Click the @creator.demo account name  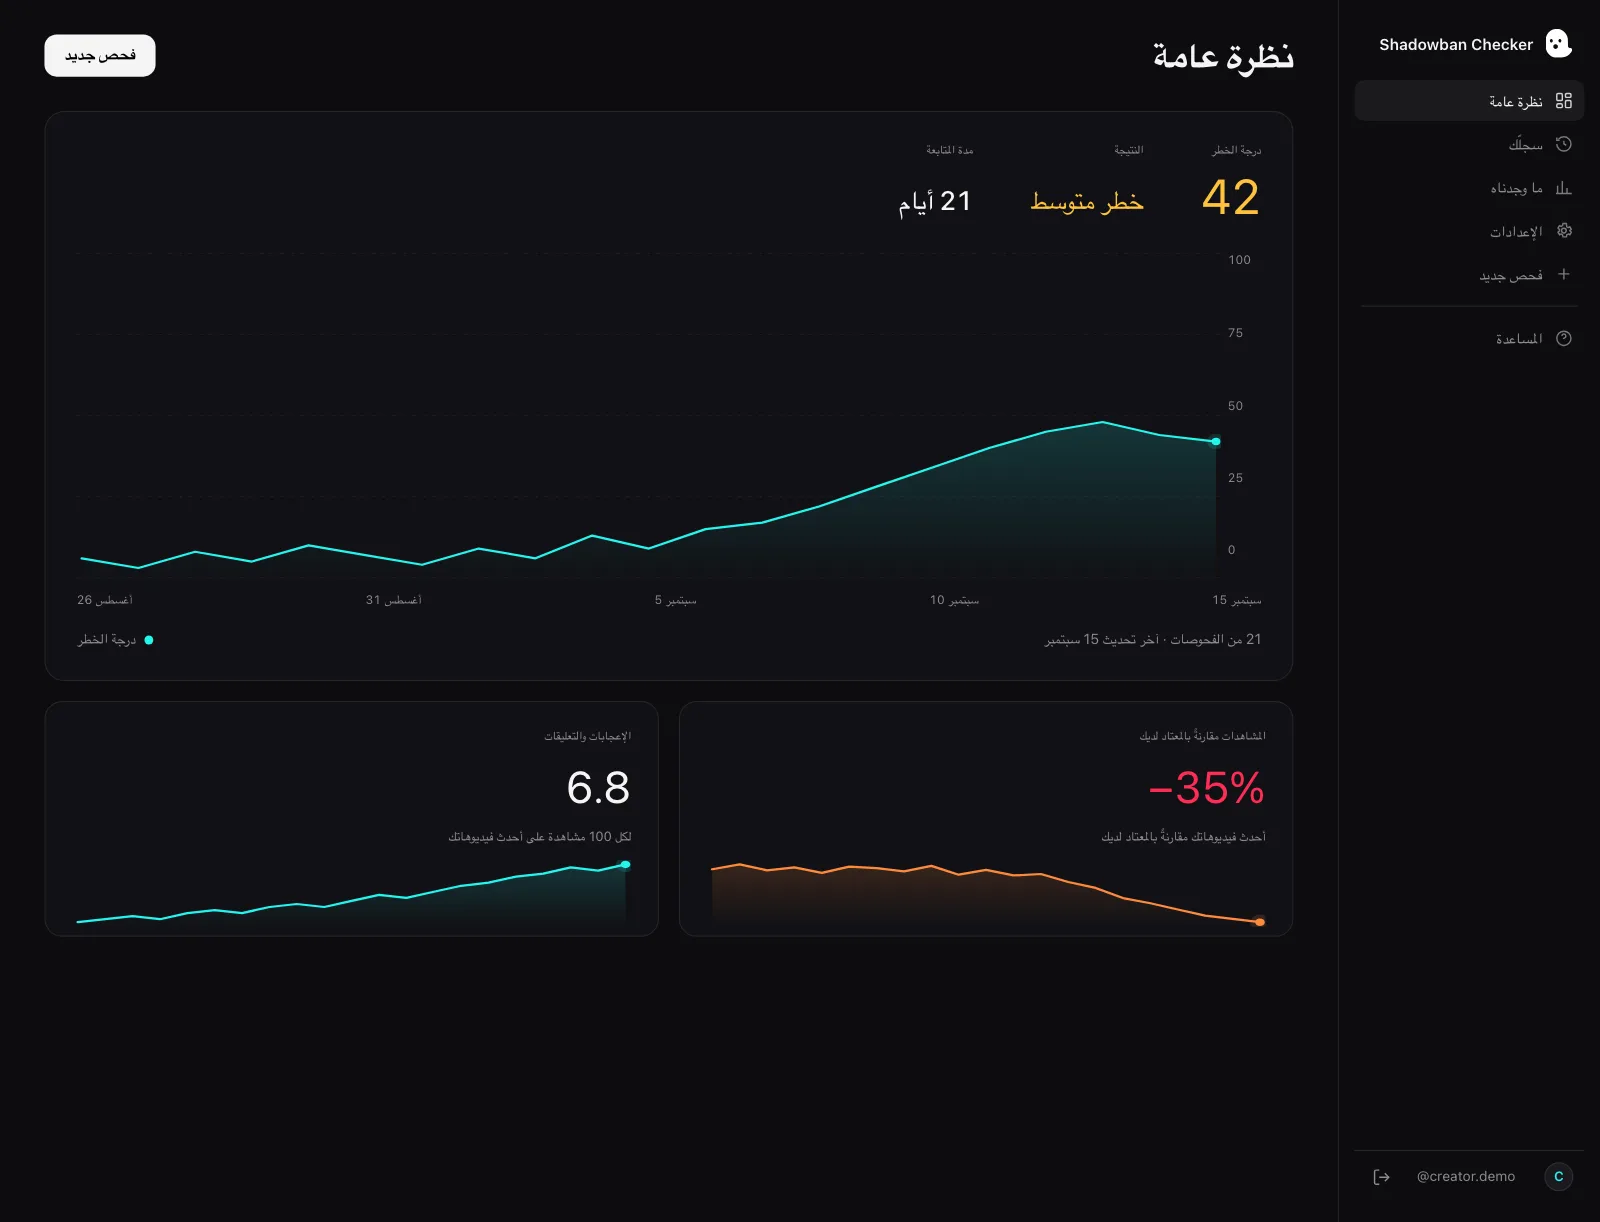click(1465, 1177)
